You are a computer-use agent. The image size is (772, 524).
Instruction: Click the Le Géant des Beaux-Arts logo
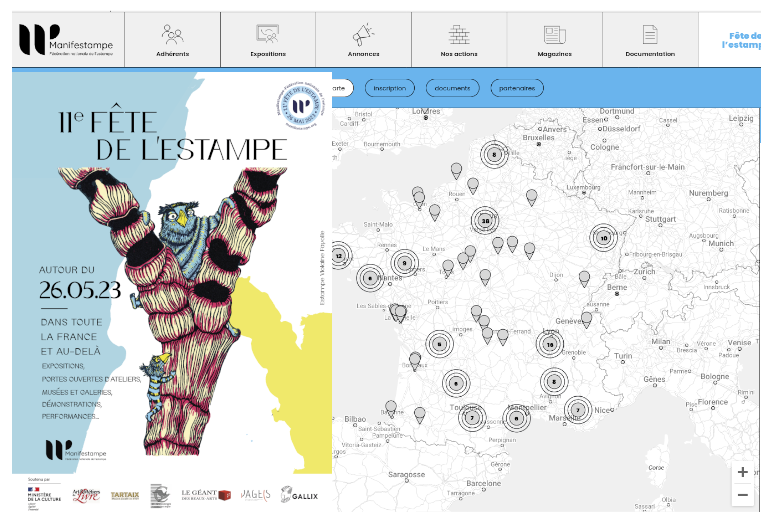point(206,494)
